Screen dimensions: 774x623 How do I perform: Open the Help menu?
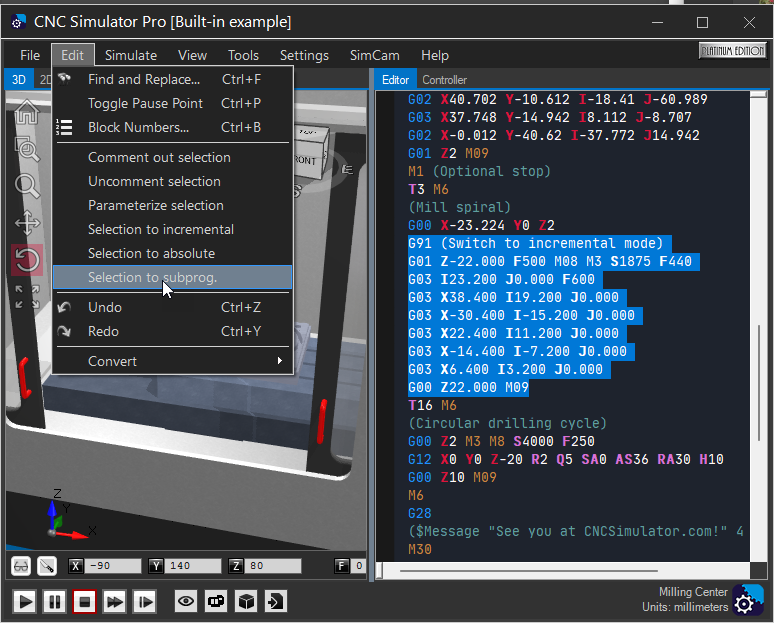click(x=435, y=55)
